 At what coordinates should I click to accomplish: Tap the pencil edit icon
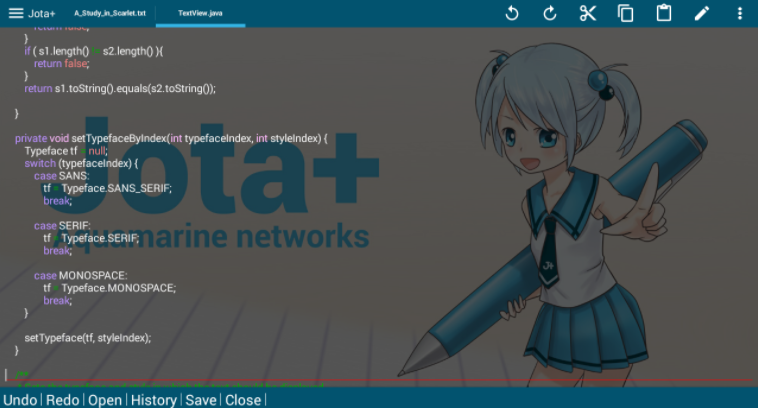[702, 13]
